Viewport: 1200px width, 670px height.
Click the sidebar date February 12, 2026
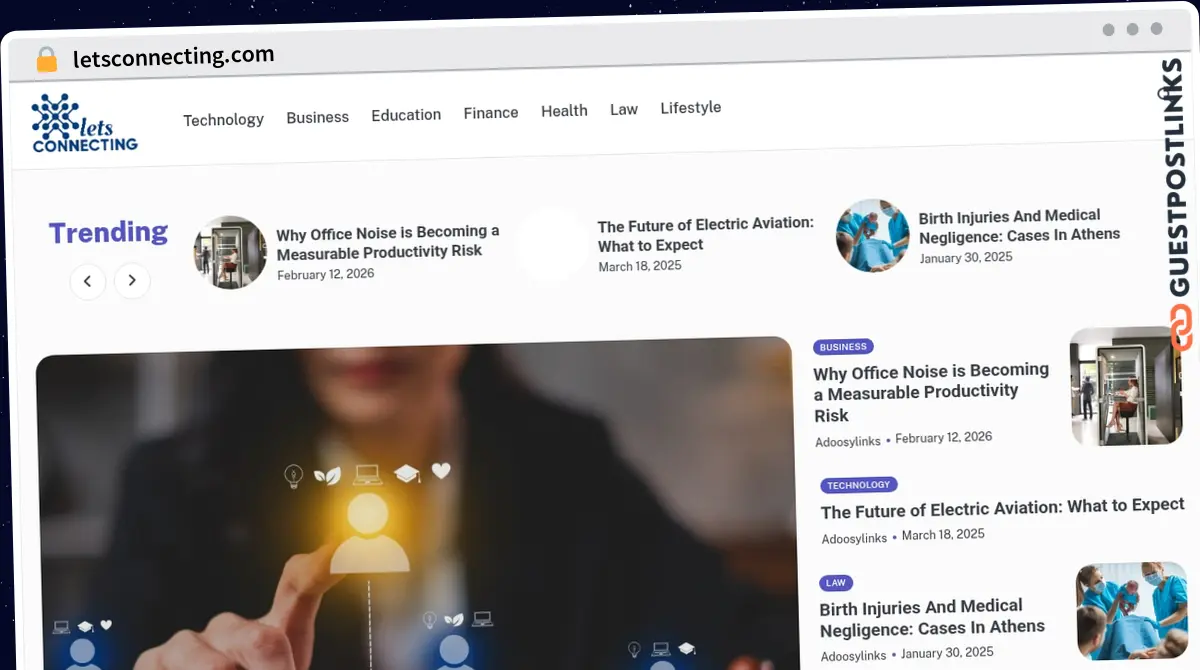(944, 438)
